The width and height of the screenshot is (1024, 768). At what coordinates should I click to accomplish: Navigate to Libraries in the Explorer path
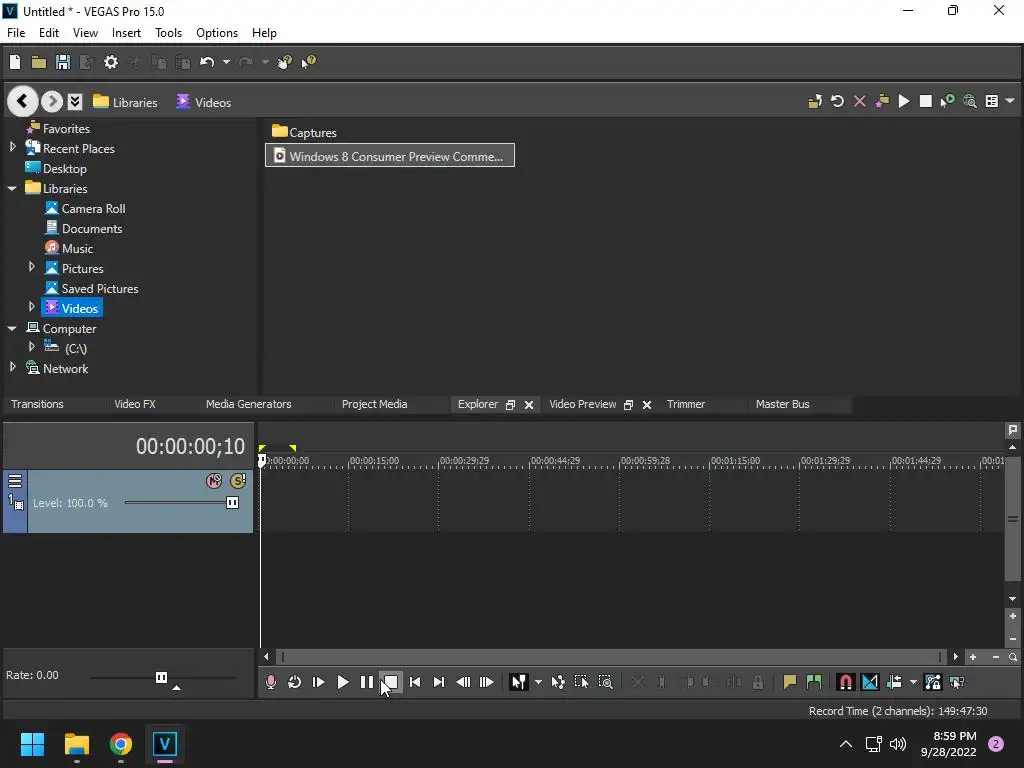[x=125, y=102]
